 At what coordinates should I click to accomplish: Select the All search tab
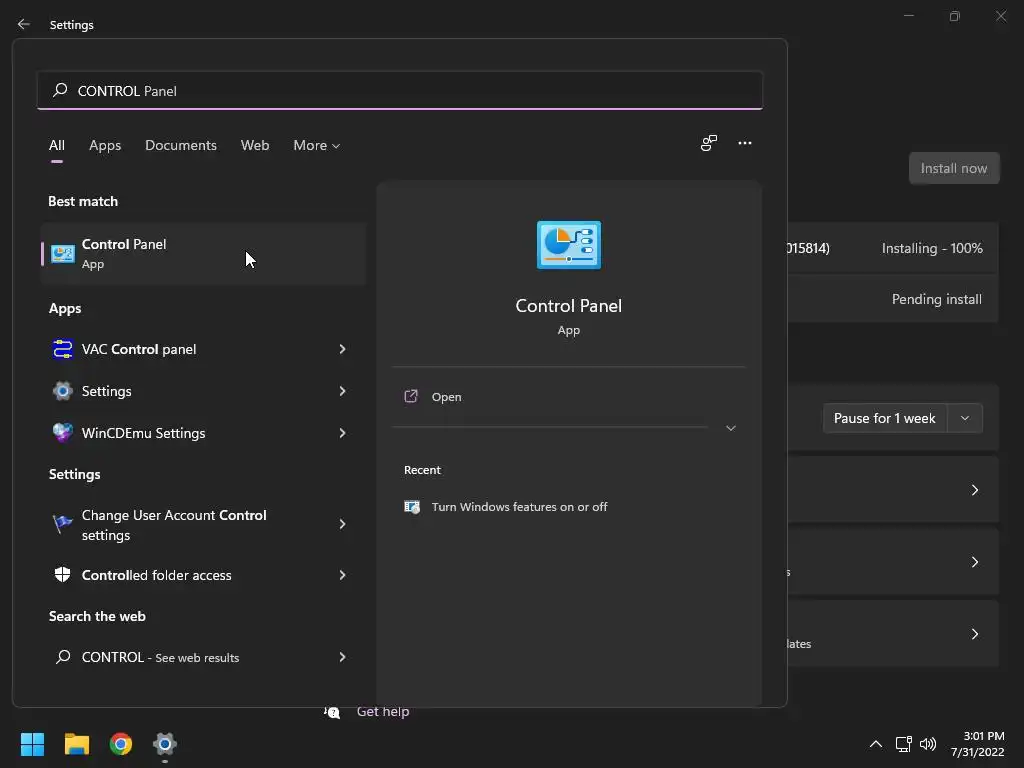click(57, 146)
